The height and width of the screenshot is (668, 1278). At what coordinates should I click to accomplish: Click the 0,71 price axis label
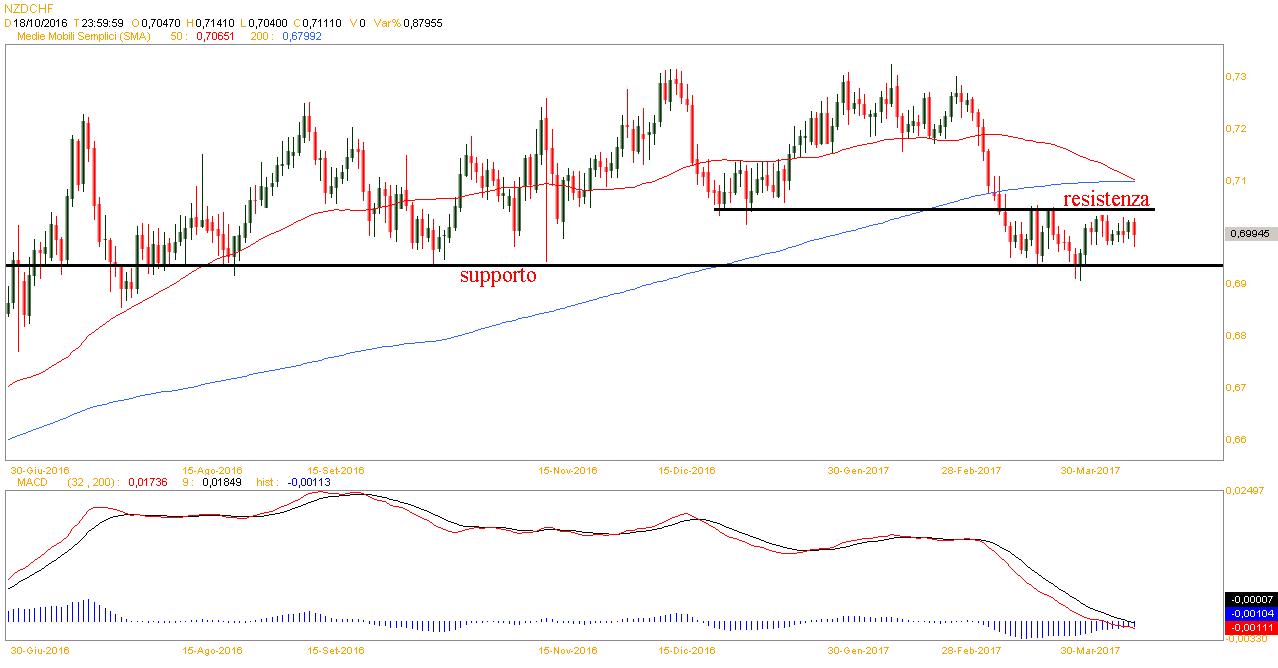tap(1236, 181)
